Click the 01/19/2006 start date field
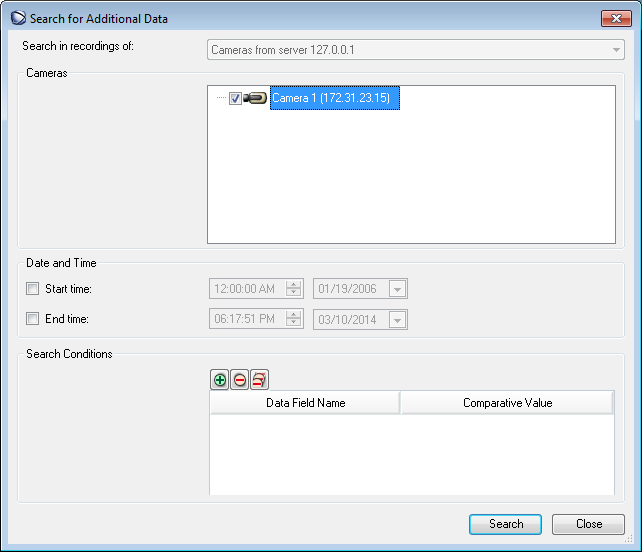Viewport: 642px width, 552px height. [360, 289]
